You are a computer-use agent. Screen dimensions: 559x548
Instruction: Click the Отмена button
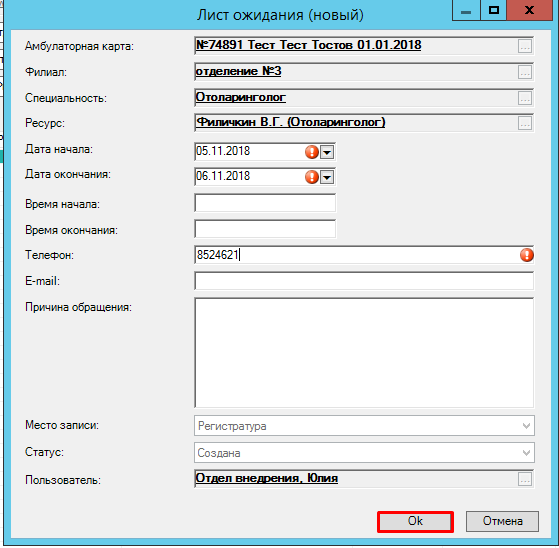coord(502,522)
